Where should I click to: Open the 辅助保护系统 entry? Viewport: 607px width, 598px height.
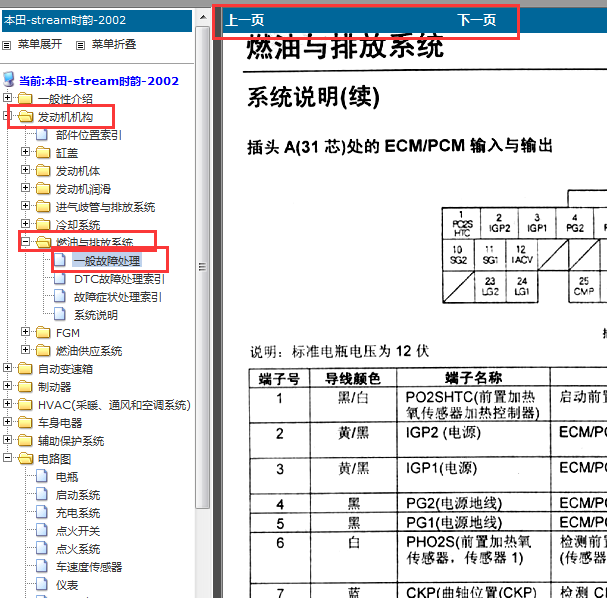tap(71, 441)
